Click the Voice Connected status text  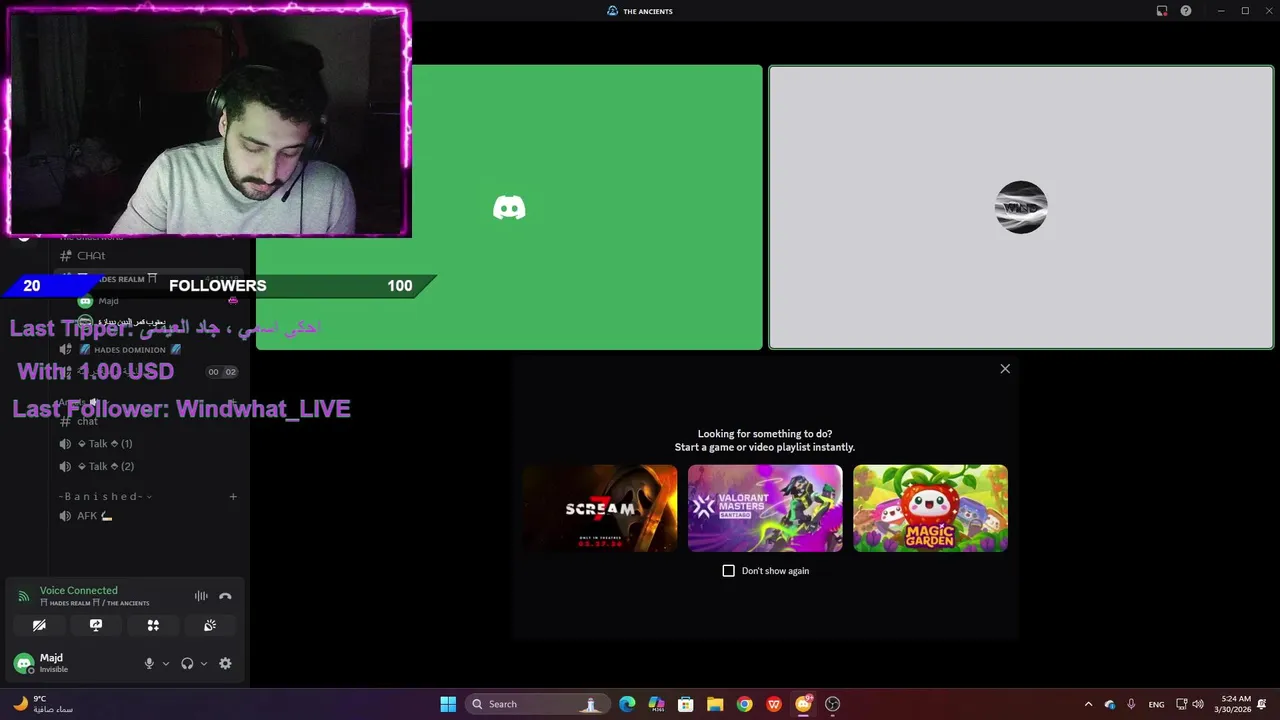[x=78, y=590]
